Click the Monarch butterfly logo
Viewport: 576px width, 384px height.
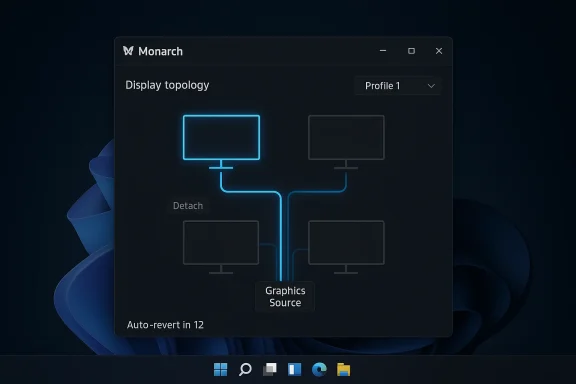click(128, 51)
